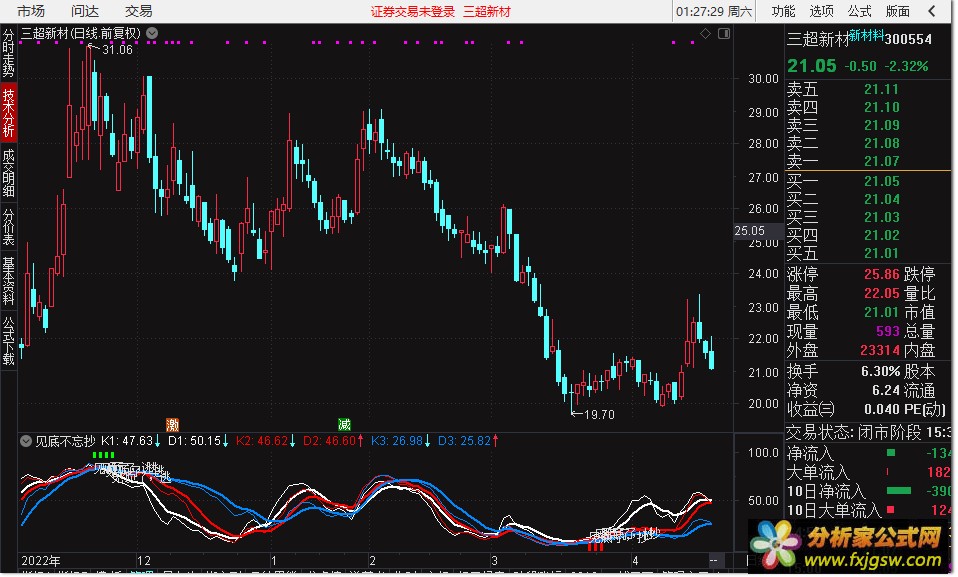The image size is (958, 577).
Task: Click the red 三超新材 title in top bar
Action: pyautogui.click(x=486, y=12)
